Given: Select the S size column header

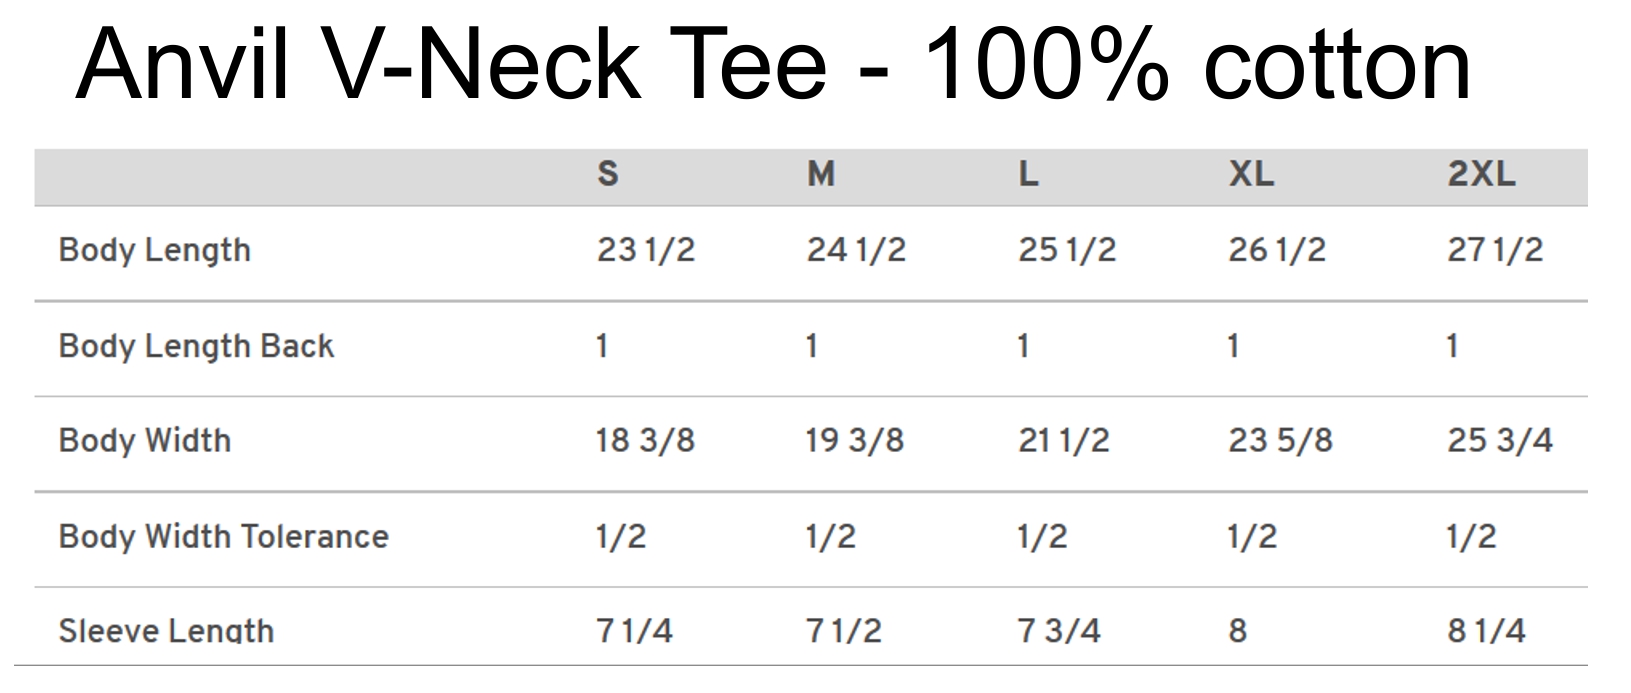Looking at the screenshot, I should (608, 174).
